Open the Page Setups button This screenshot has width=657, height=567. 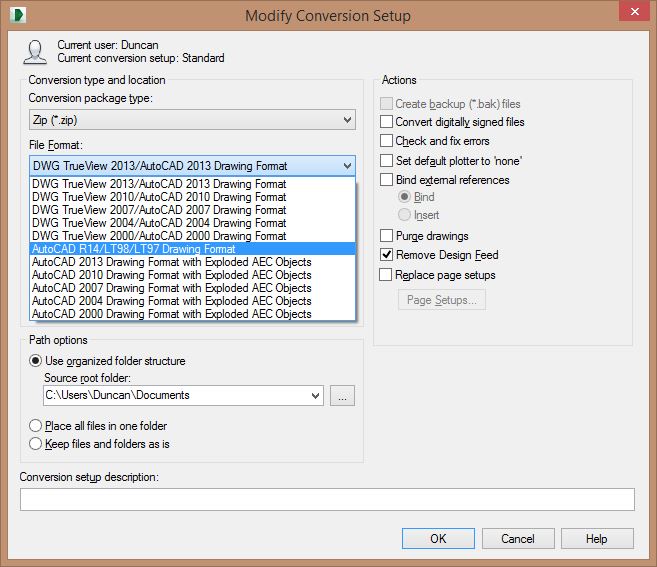tap(442, 300)
